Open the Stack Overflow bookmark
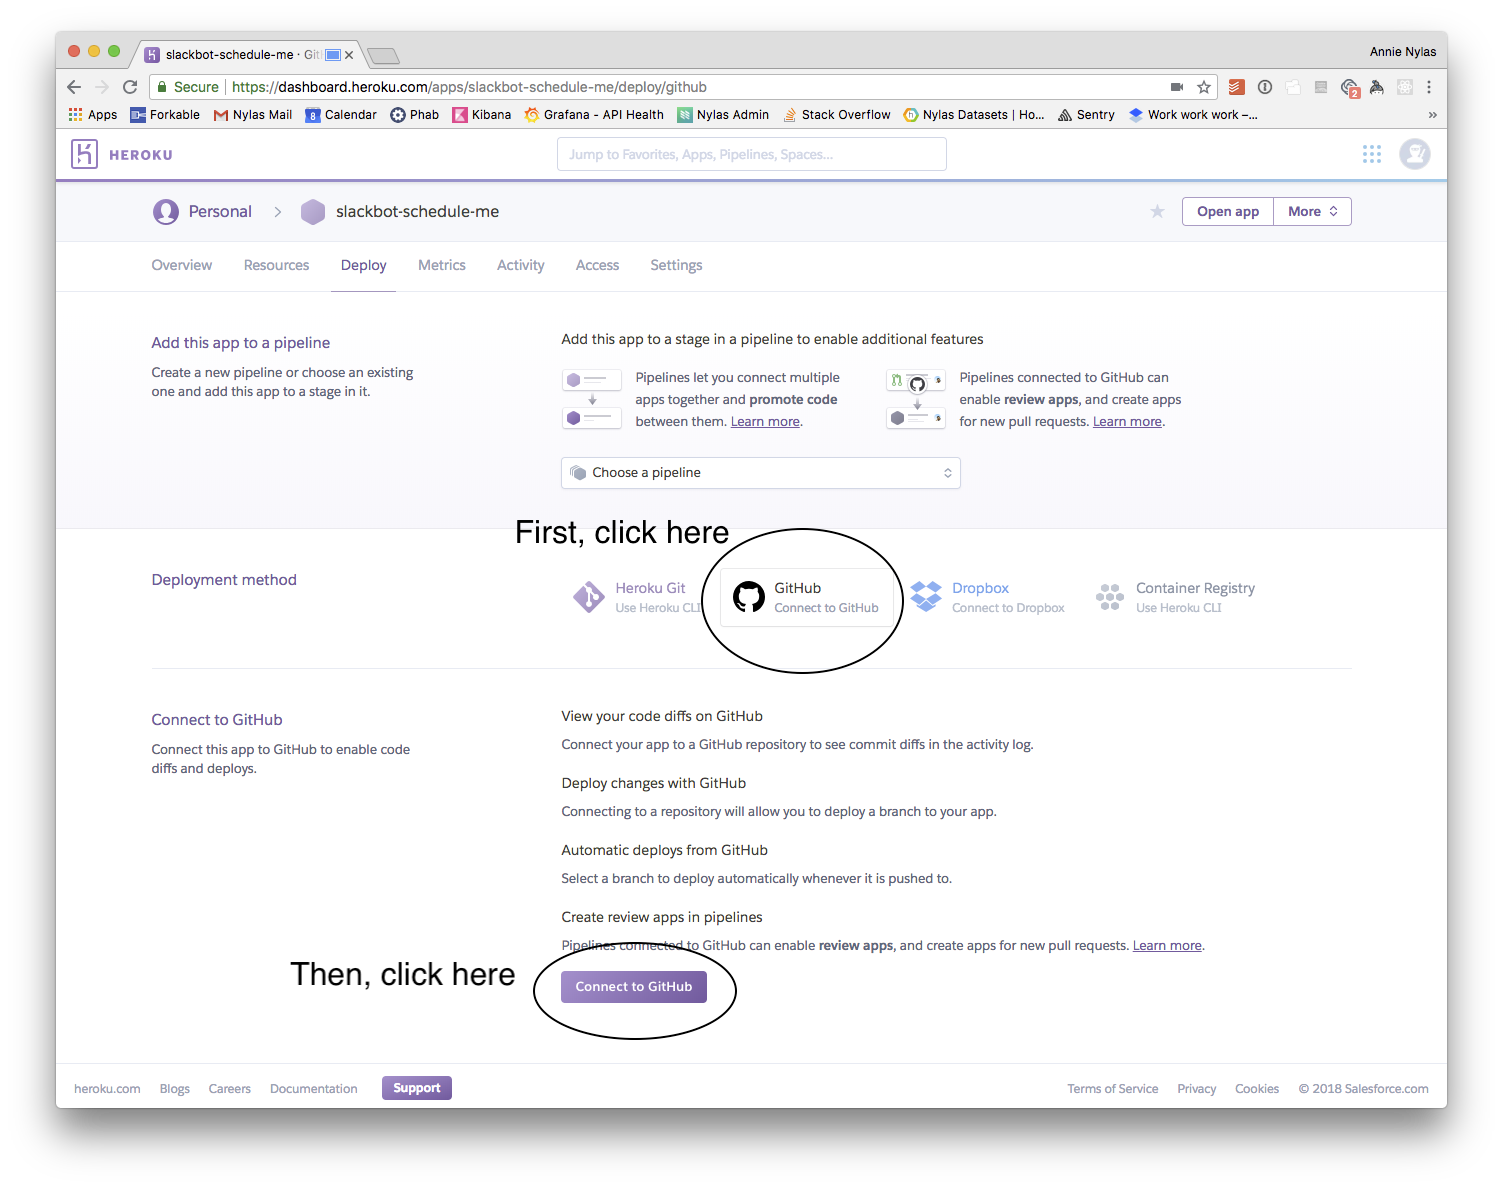 tap(837, 115)
